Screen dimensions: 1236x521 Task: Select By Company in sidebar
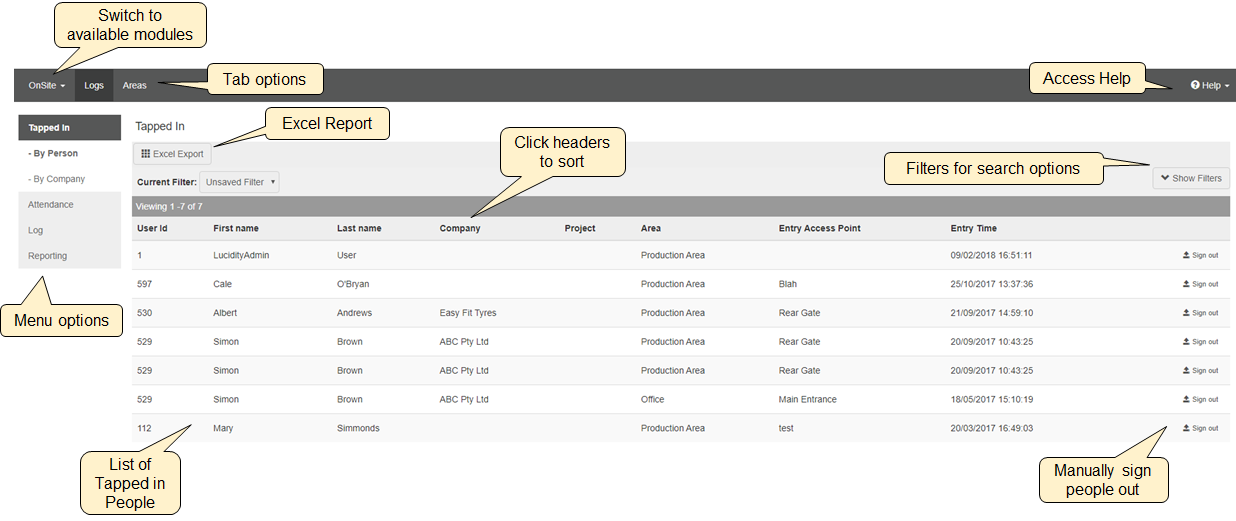59,179
